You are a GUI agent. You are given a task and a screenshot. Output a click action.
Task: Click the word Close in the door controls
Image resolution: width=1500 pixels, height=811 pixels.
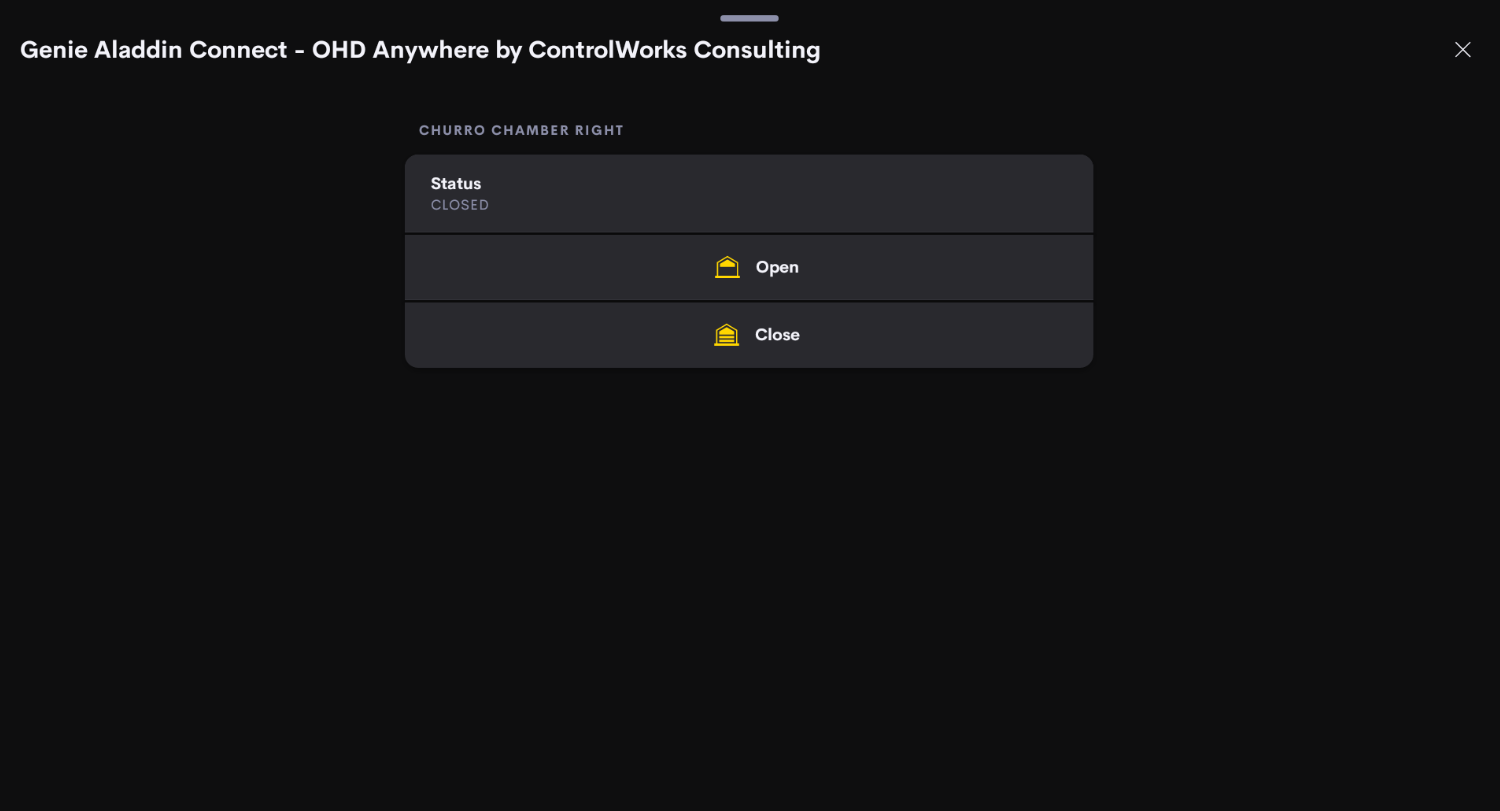[777, 335]
